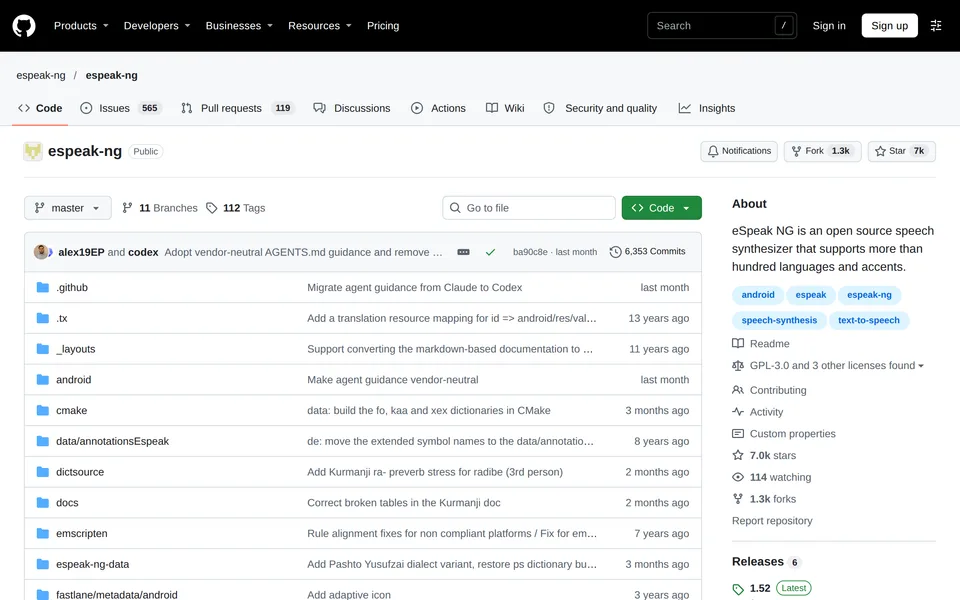Expand commit message with ellipsis button

point(463,252)
